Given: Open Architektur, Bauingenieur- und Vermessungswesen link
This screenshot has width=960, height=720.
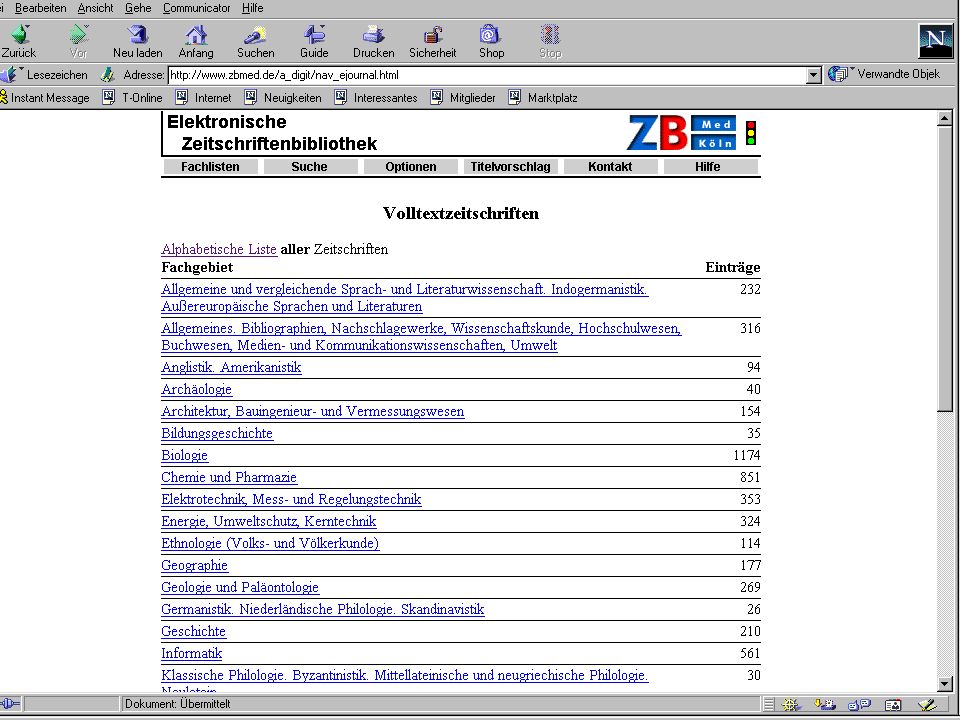Looking at the screenshot, I should tap(313, 411).
